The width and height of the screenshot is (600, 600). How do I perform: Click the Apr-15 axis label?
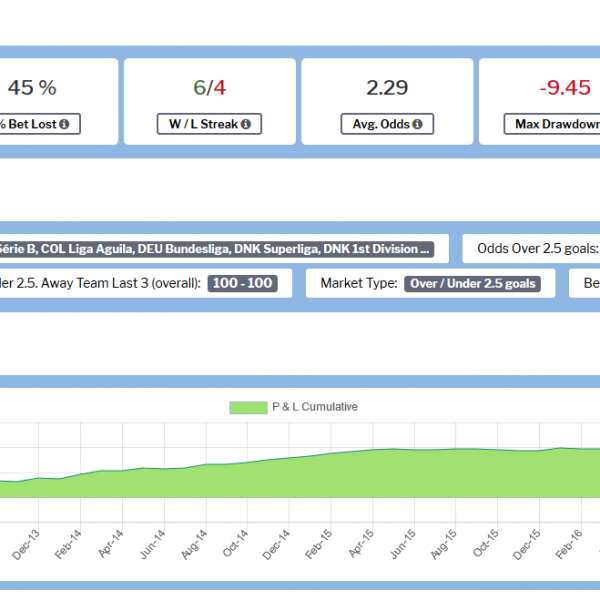pos(361,544)
